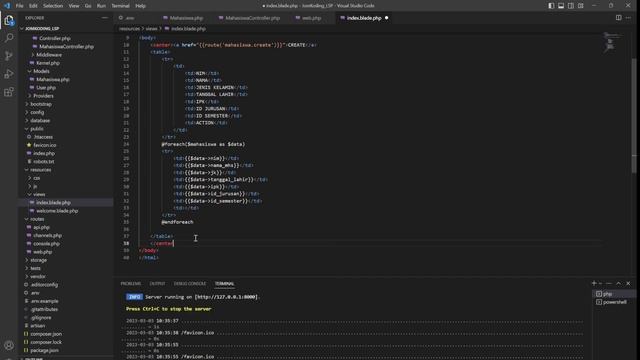Open the Selection menu
Viewport: 640px width, 360px height.
coord(53,6)
